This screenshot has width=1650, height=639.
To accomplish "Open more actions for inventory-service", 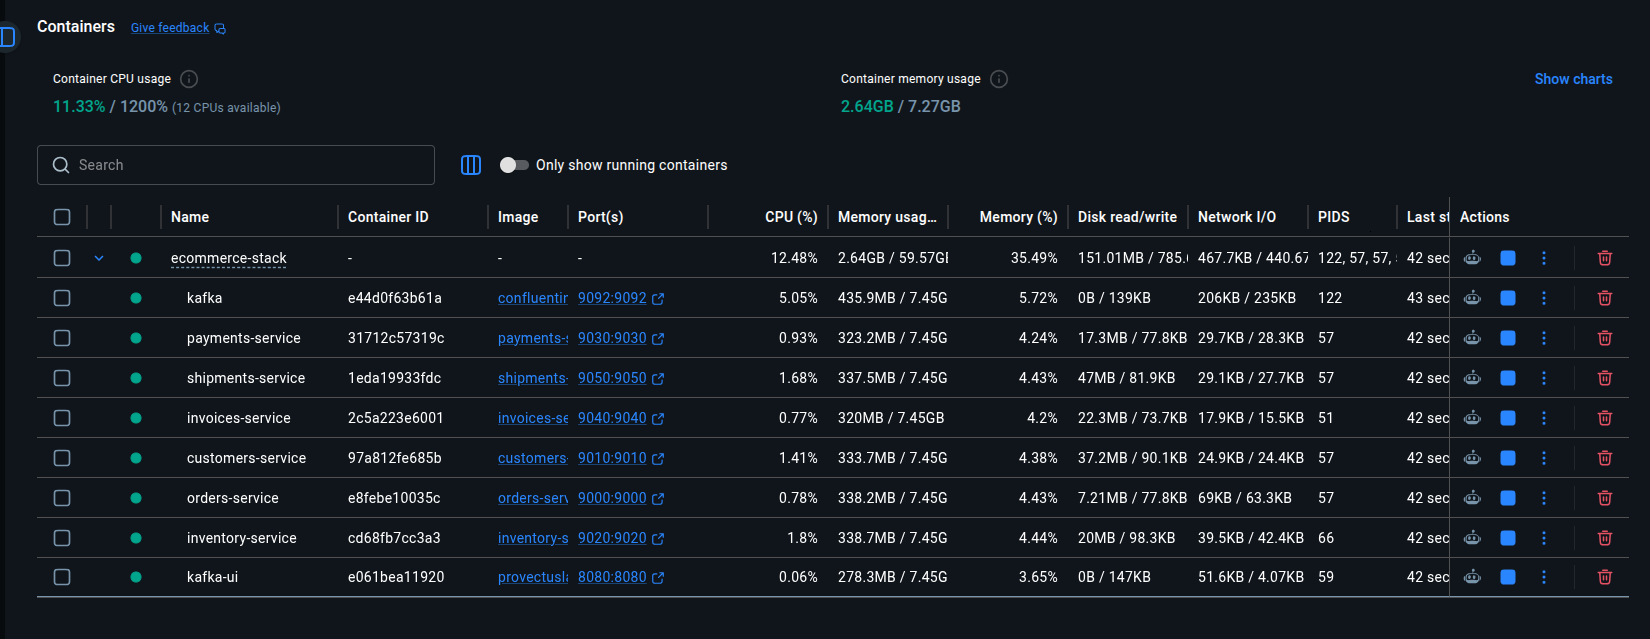I will click(1544, 538).
